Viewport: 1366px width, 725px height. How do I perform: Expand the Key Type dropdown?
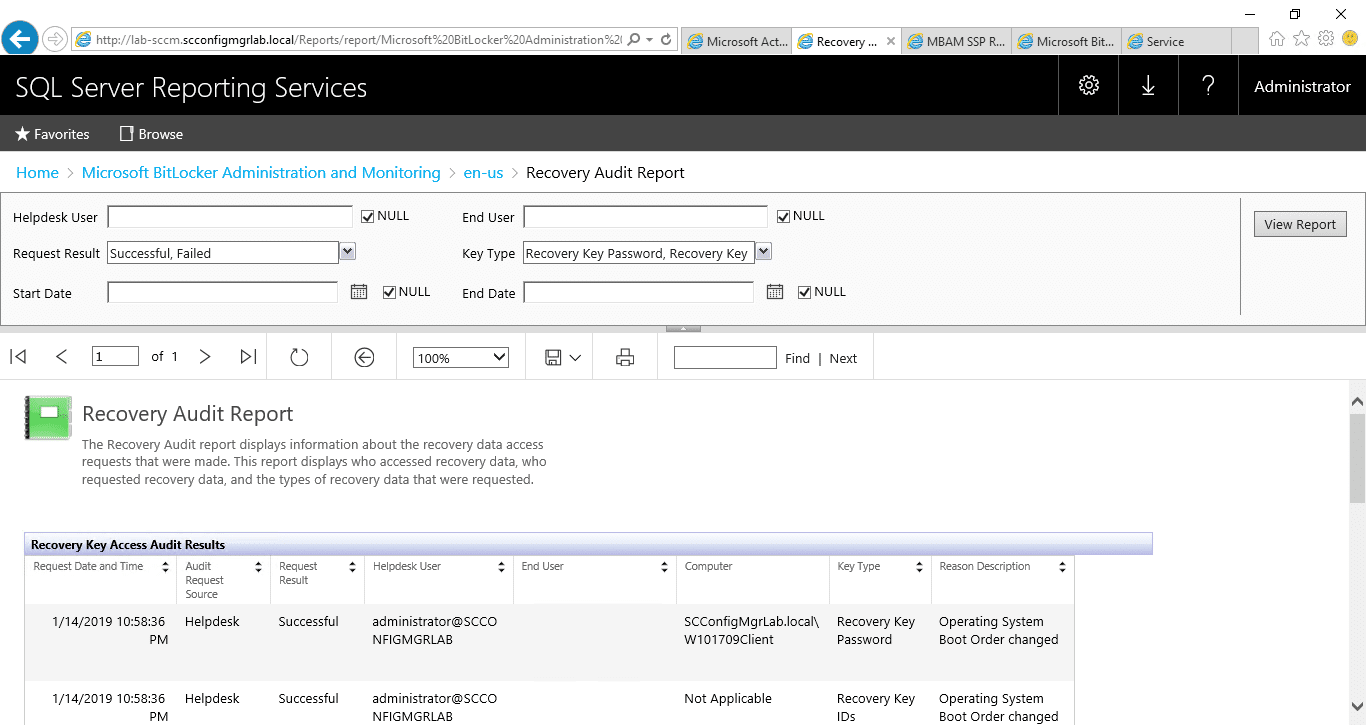point(763,252)
